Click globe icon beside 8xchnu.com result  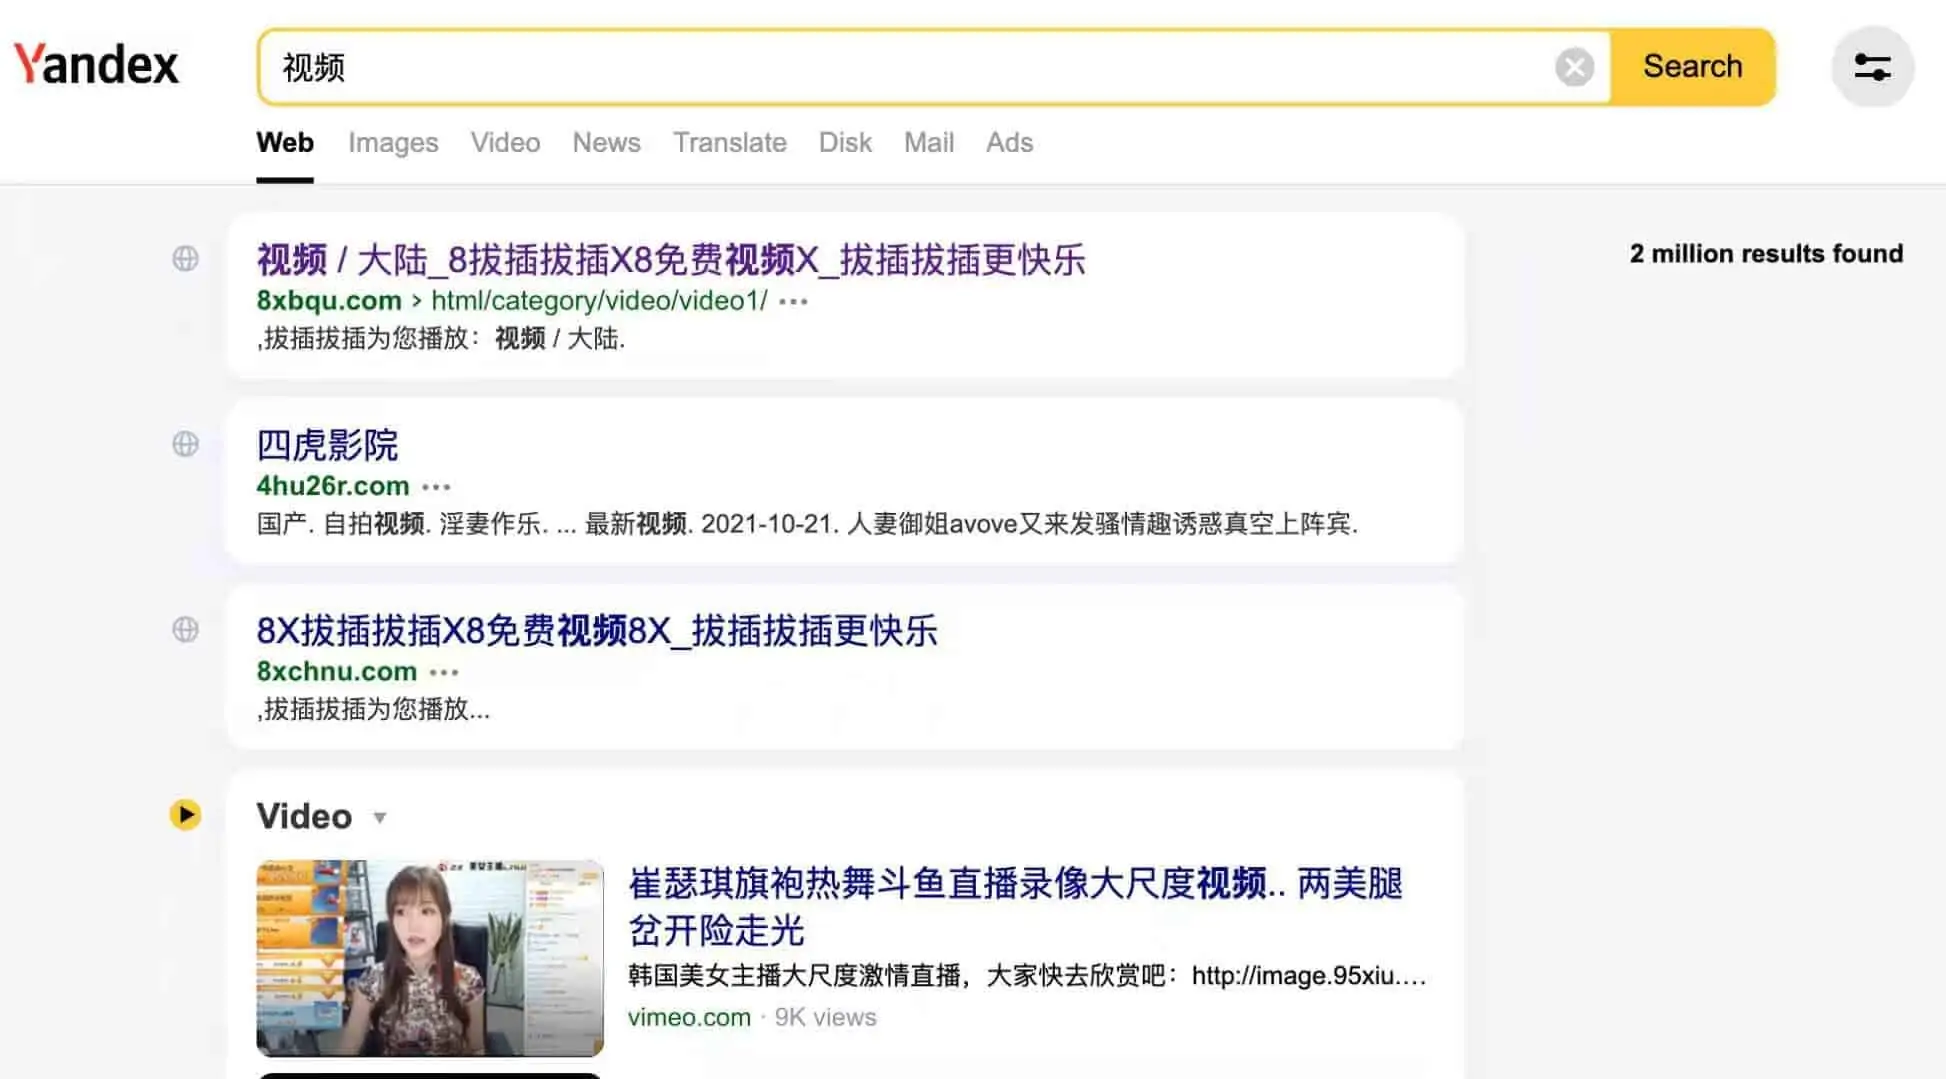[185, 629]
